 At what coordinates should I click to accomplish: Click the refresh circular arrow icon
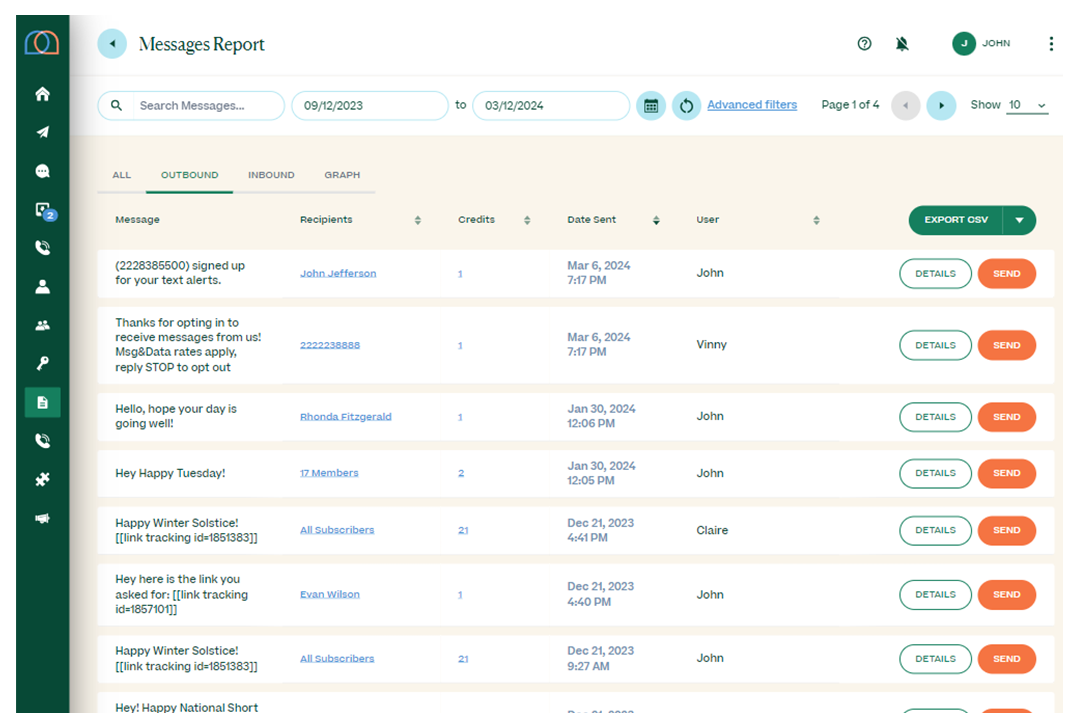click(x=686, y=106)
